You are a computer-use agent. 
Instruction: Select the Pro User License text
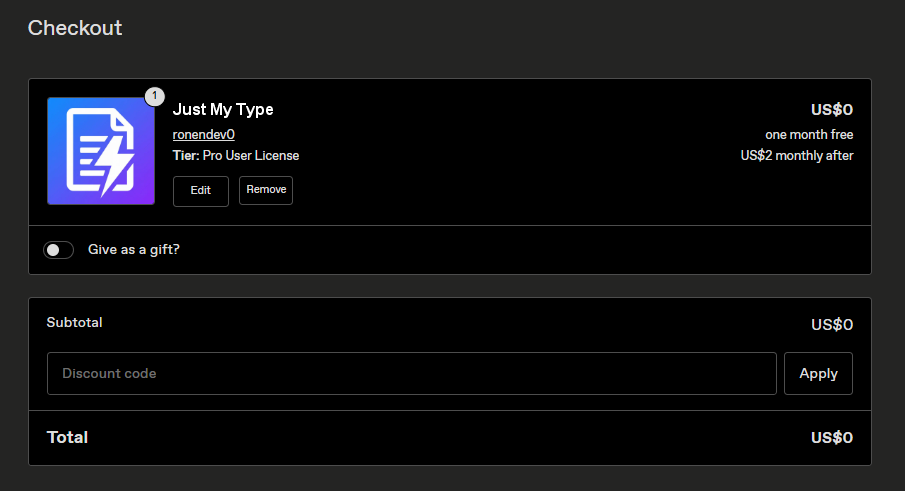point(251,156)
